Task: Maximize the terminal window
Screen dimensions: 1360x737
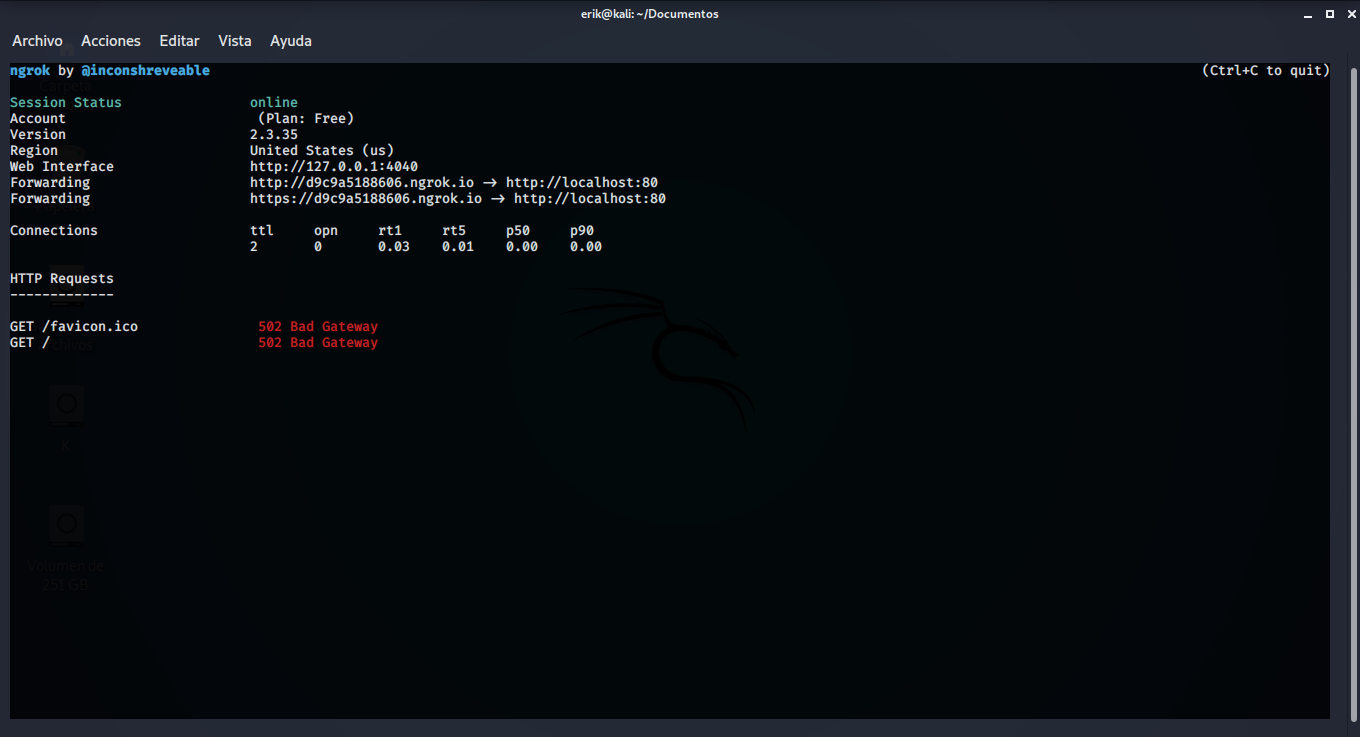Action: click(1329, 14)
